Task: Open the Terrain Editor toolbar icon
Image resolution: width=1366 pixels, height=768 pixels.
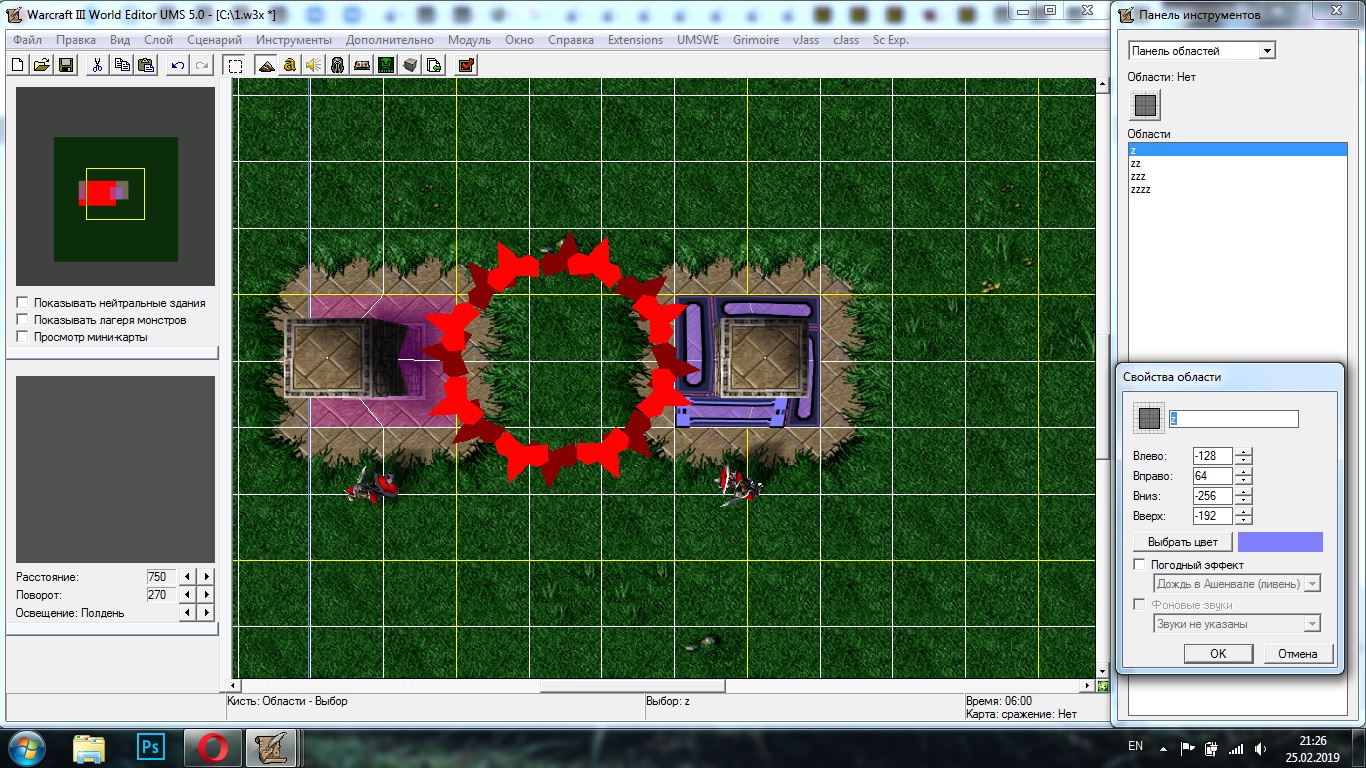Action: click(x=266, y=65)
